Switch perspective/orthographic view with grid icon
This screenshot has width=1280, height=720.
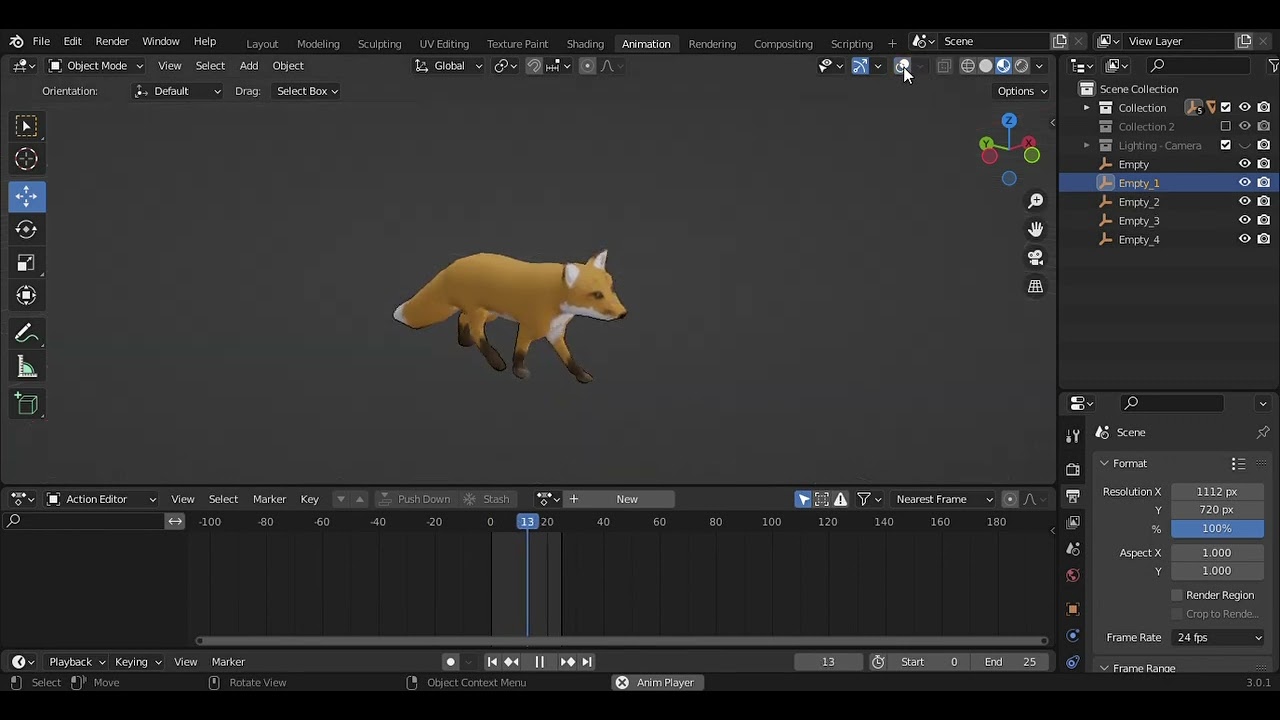tap(1036, 286)
